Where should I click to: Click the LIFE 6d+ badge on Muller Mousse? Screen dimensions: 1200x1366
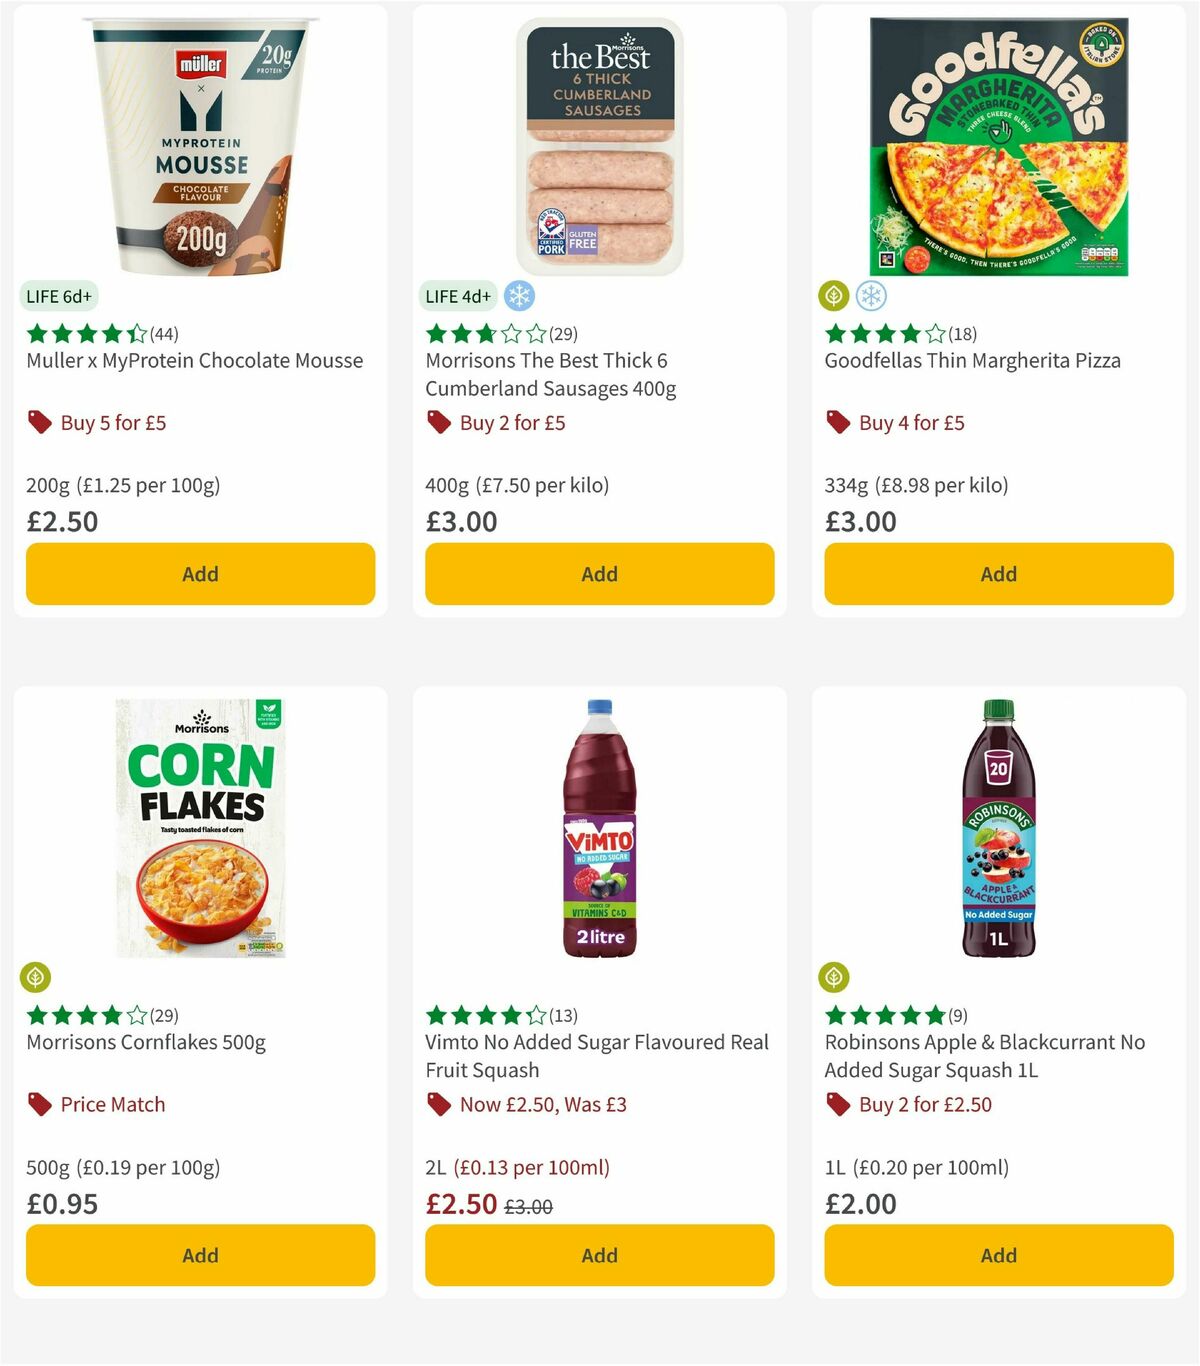point(59,296)
